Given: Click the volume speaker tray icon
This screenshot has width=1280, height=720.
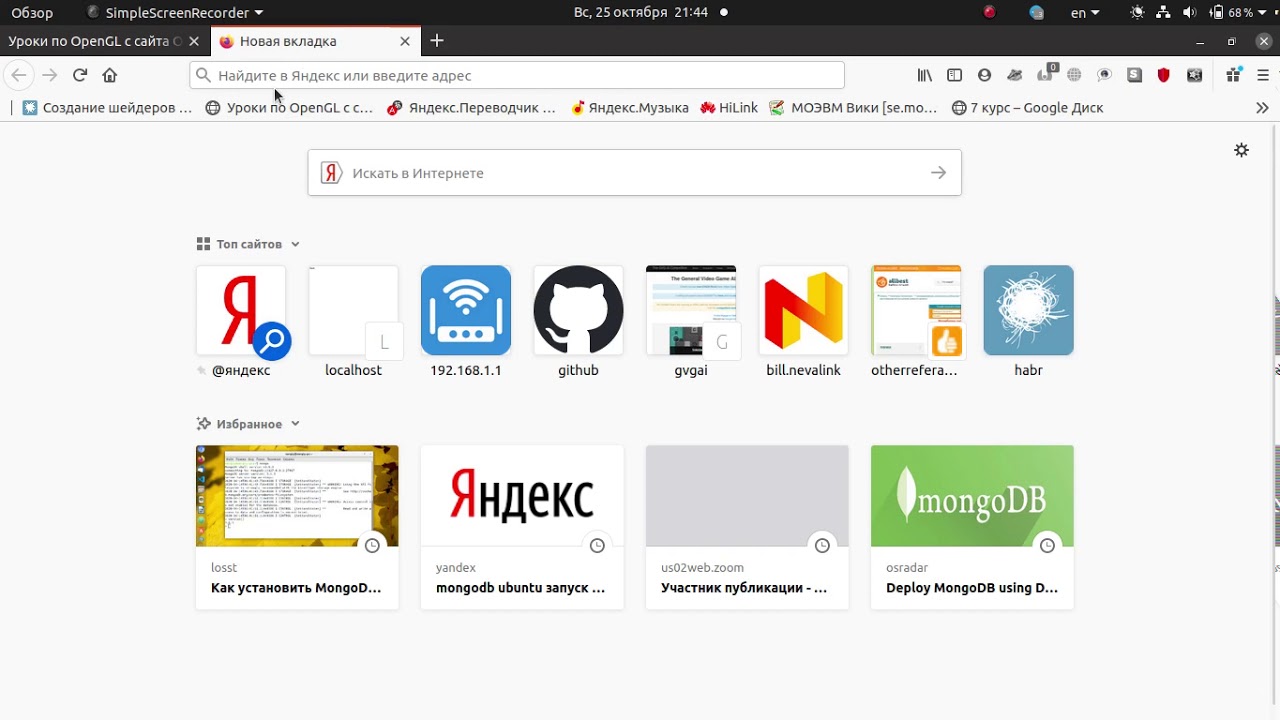Looking at the screenshot, I should [x=1189, y=13].
